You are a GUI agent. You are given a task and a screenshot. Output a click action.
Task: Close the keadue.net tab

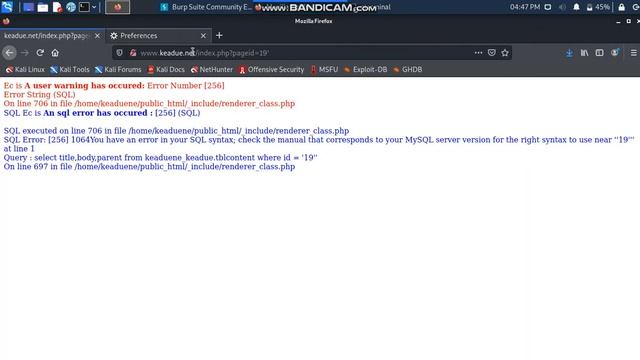click(x=97, y=36)
